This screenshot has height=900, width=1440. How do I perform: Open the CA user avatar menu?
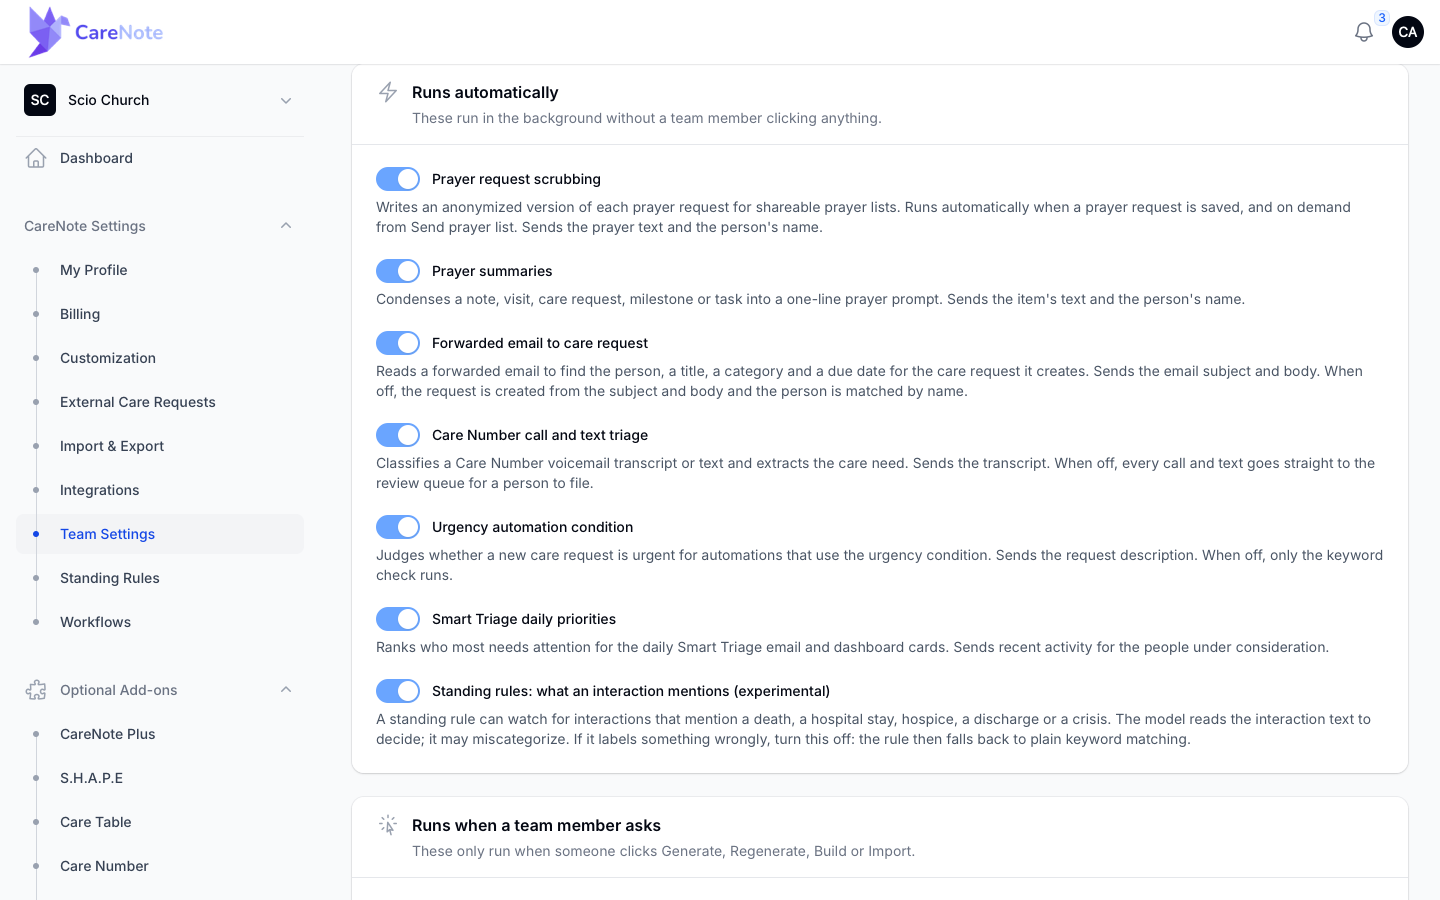pos(1408,32)
